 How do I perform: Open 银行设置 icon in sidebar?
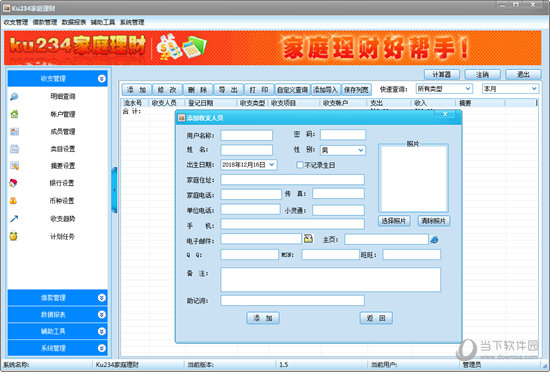pyautogui.click(x=13, y=183)
